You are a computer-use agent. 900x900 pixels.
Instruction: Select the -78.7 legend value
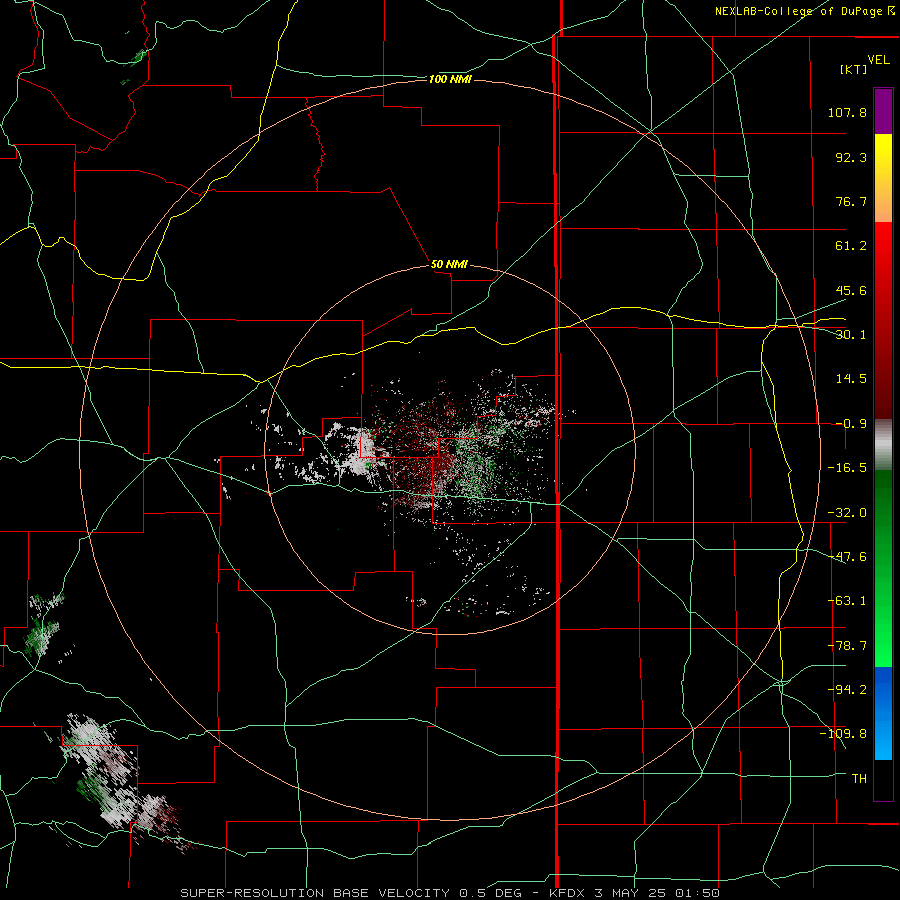pos(847,646)
